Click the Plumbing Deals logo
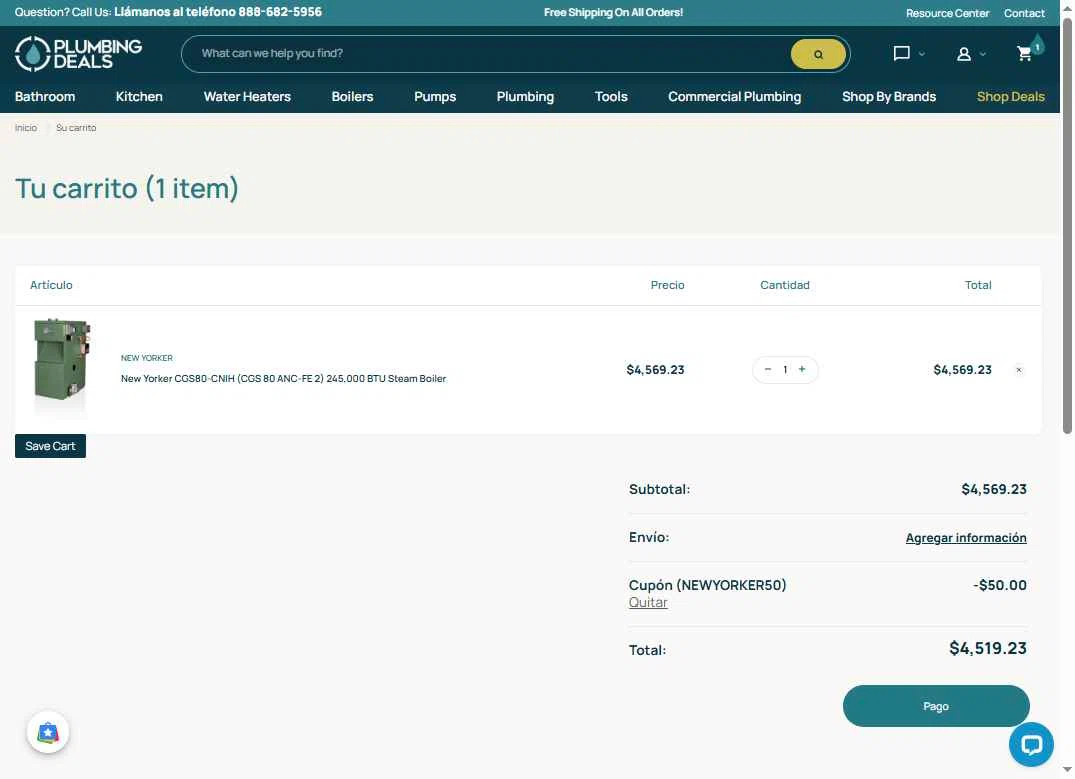Image resolution: width=1075 pixels, height=779 pixels. coord(78,53)
